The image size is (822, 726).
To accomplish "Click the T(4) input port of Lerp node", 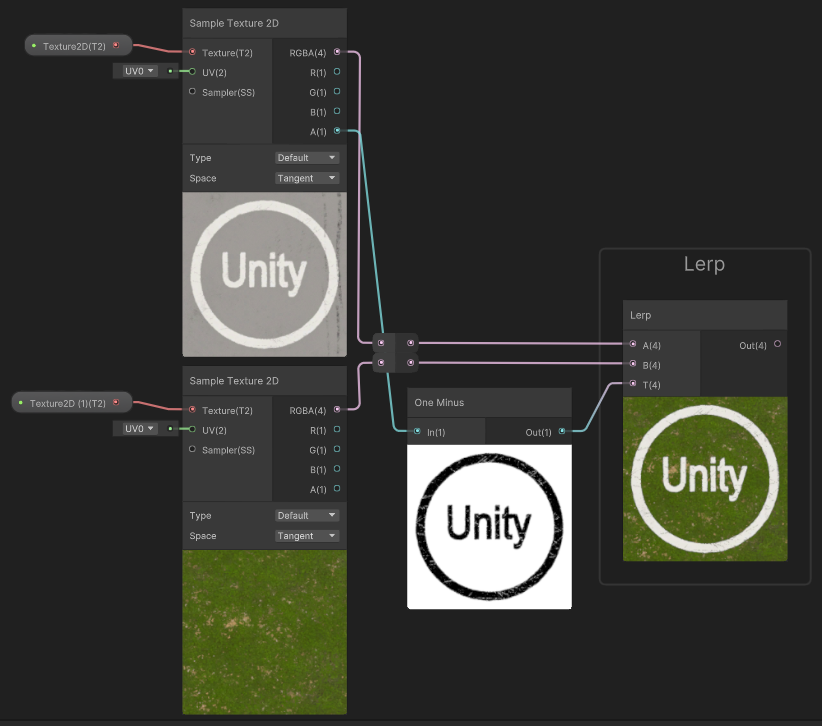I will click(x=633, y=383).
